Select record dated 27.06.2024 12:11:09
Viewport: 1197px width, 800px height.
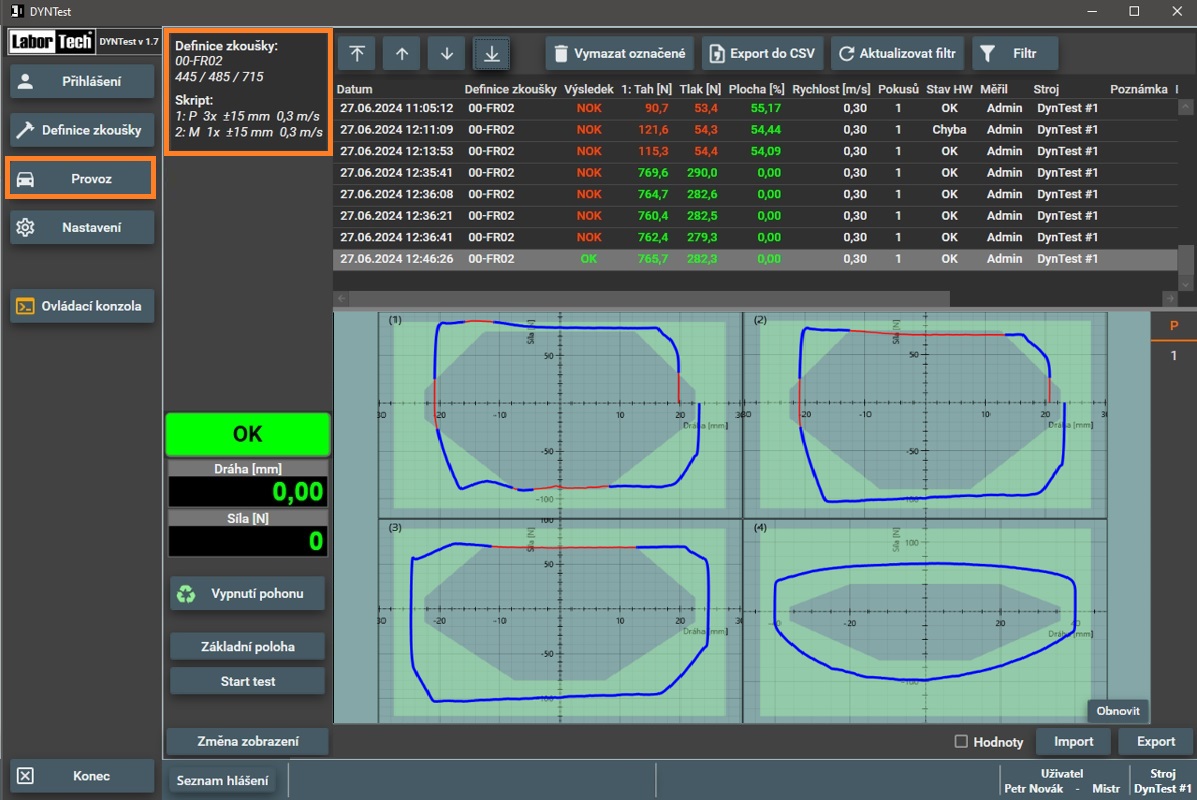[755, 130]
